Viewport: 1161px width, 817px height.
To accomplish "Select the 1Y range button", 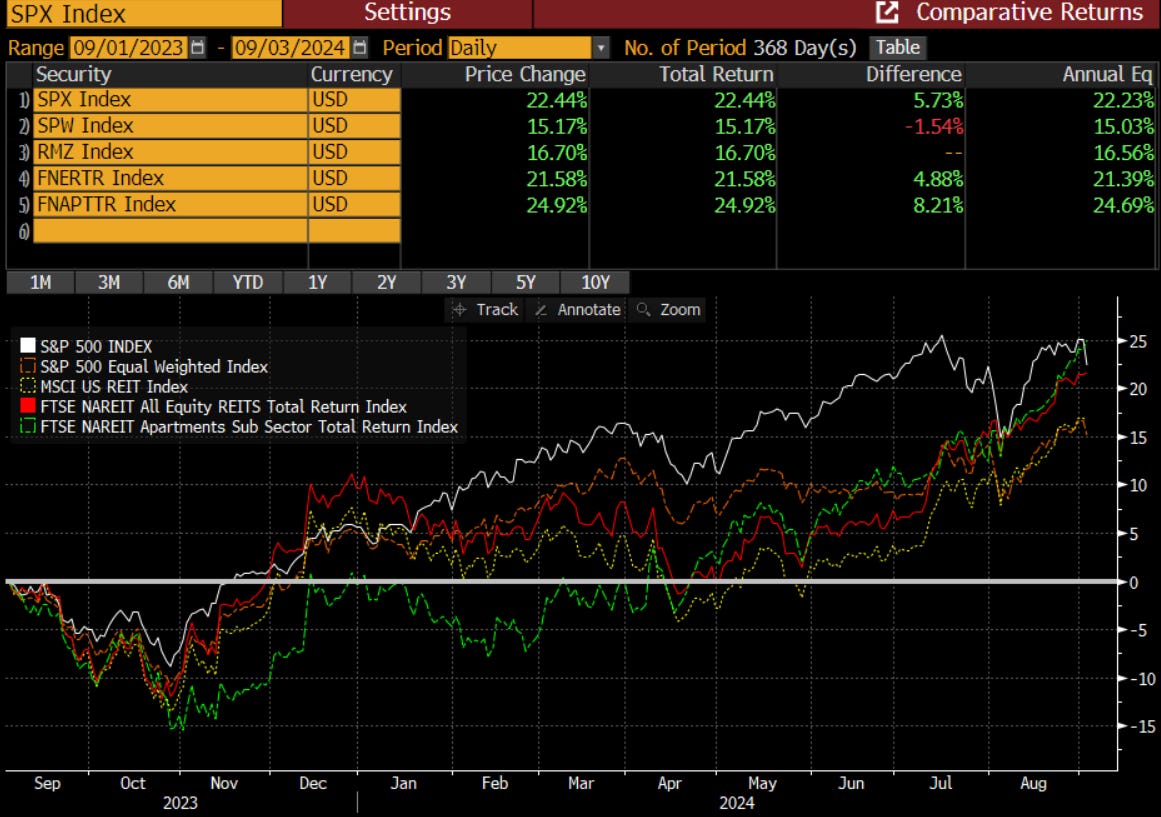I will [x=317, y=283].
